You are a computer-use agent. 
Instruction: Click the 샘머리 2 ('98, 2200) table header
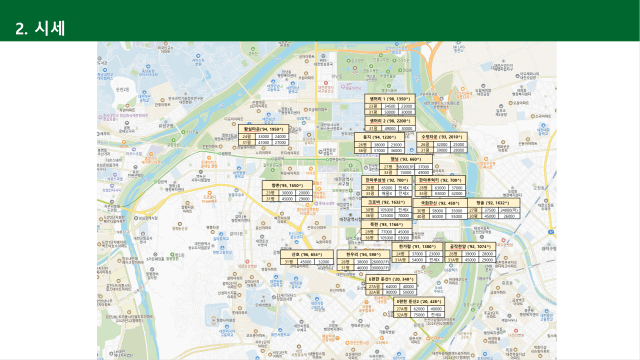[389, 121]
